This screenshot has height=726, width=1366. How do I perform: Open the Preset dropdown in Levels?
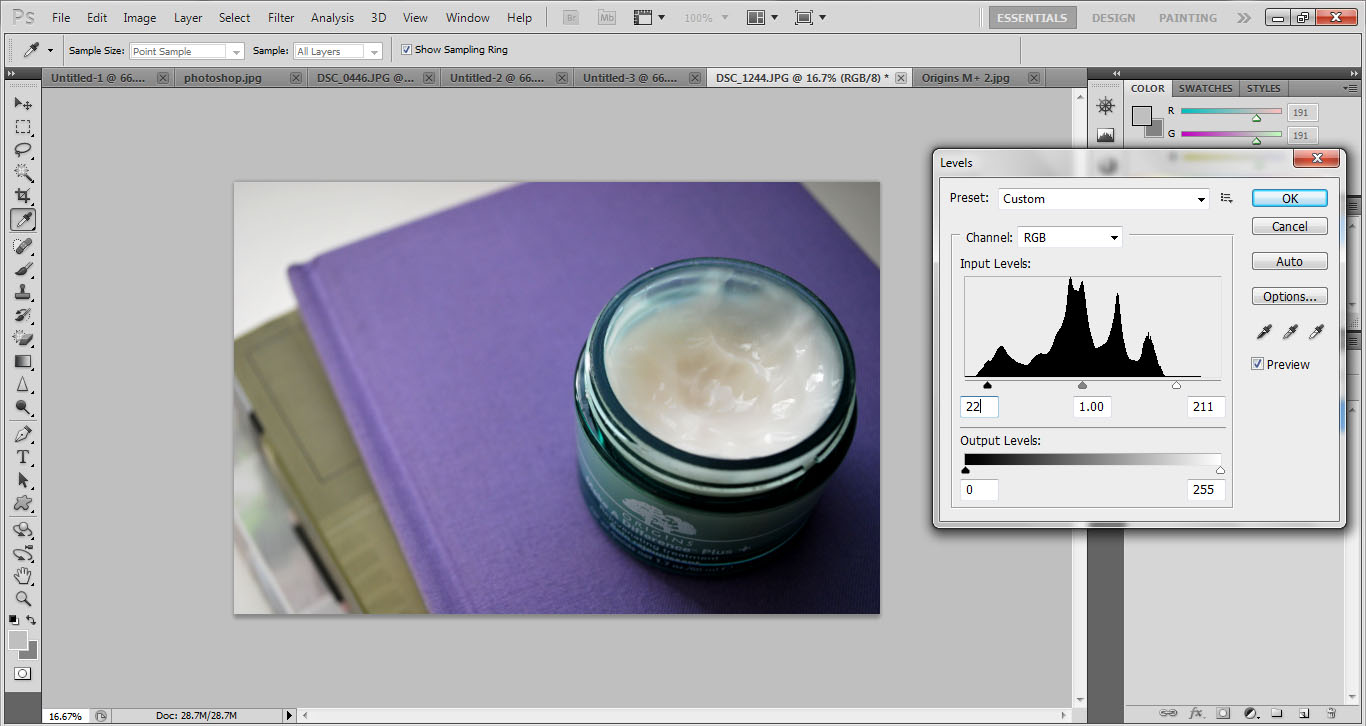(x=1103, y=199)
